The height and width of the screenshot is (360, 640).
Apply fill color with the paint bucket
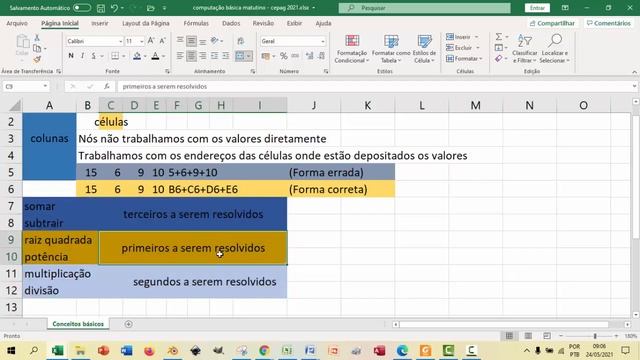(x=137, y=56)
